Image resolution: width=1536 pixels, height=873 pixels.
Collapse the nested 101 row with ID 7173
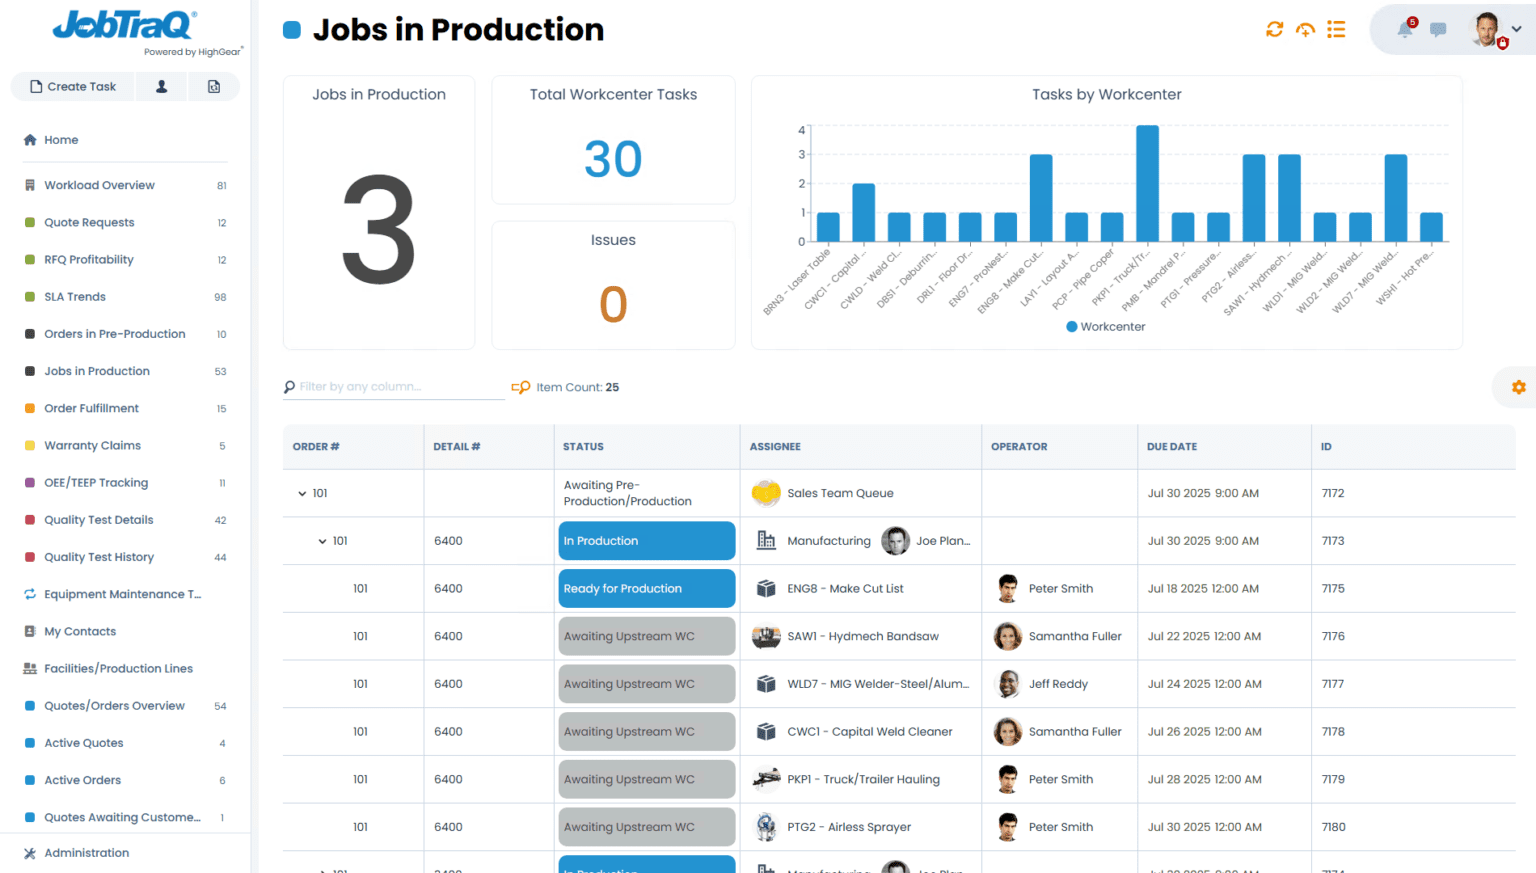(x=322, y=542)
